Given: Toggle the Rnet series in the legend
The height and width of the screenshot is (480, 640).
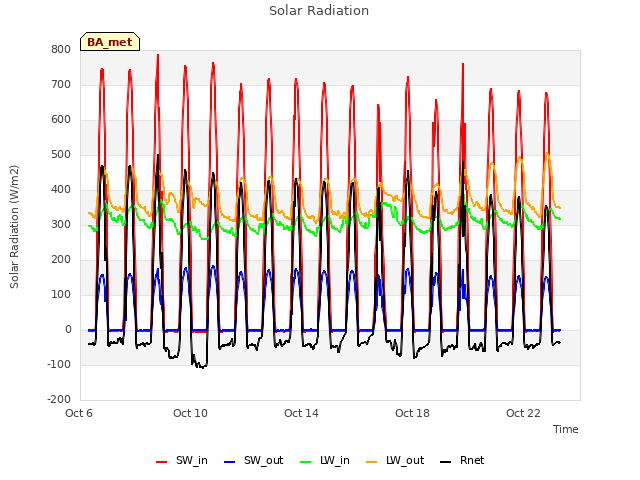Looking at the screenshot, I should 462,461.
